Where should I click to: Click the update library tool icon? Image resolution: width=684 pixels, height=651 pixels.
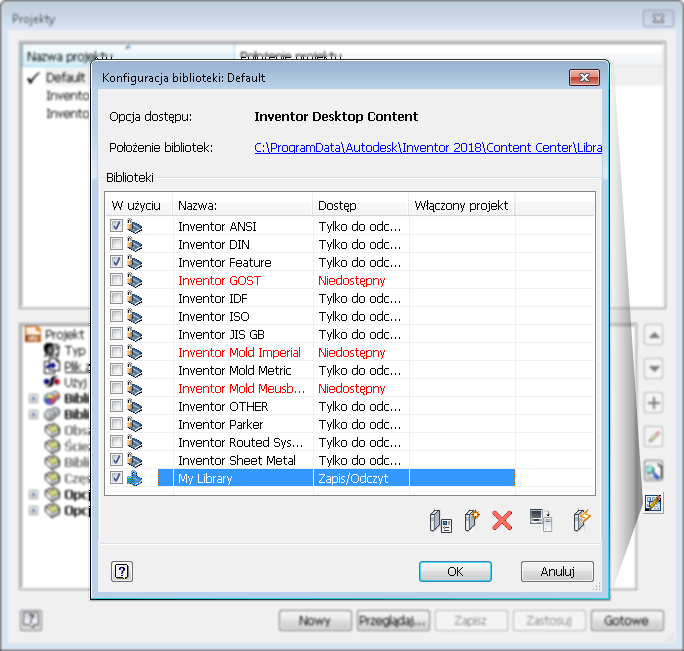[582, 520]
